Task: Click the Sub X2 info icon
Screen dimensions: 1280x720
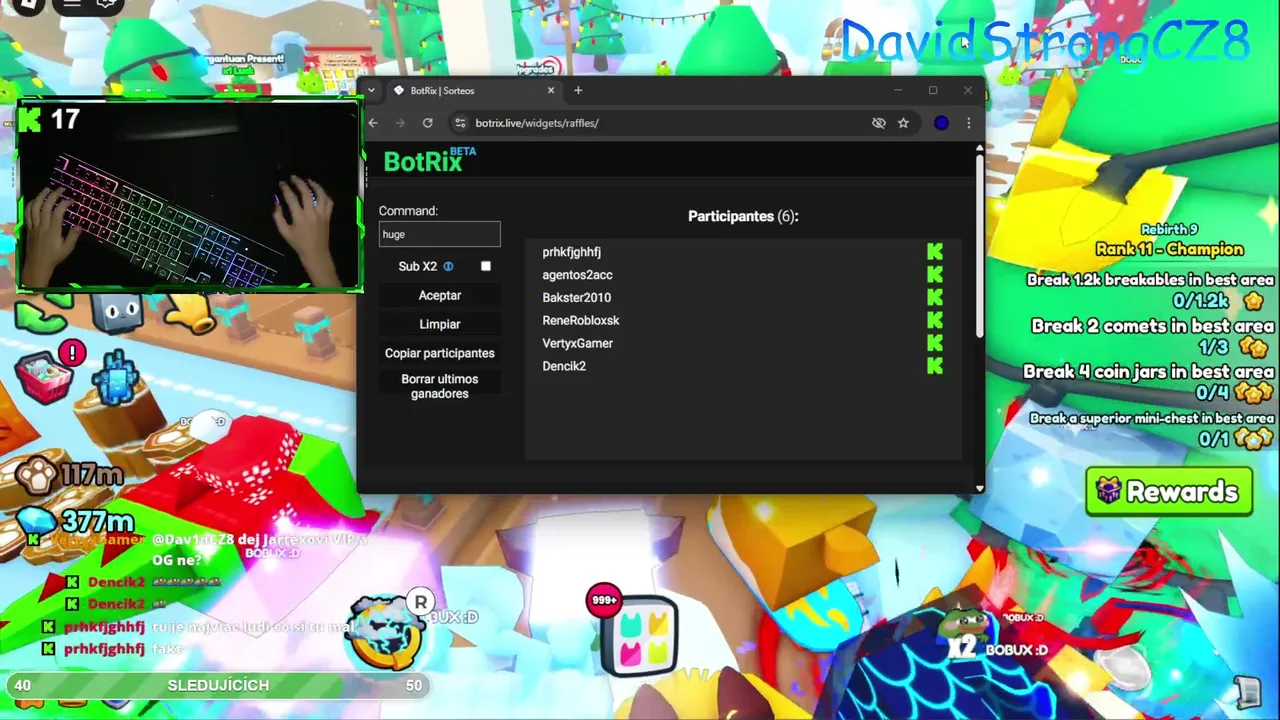Action: 449,267
